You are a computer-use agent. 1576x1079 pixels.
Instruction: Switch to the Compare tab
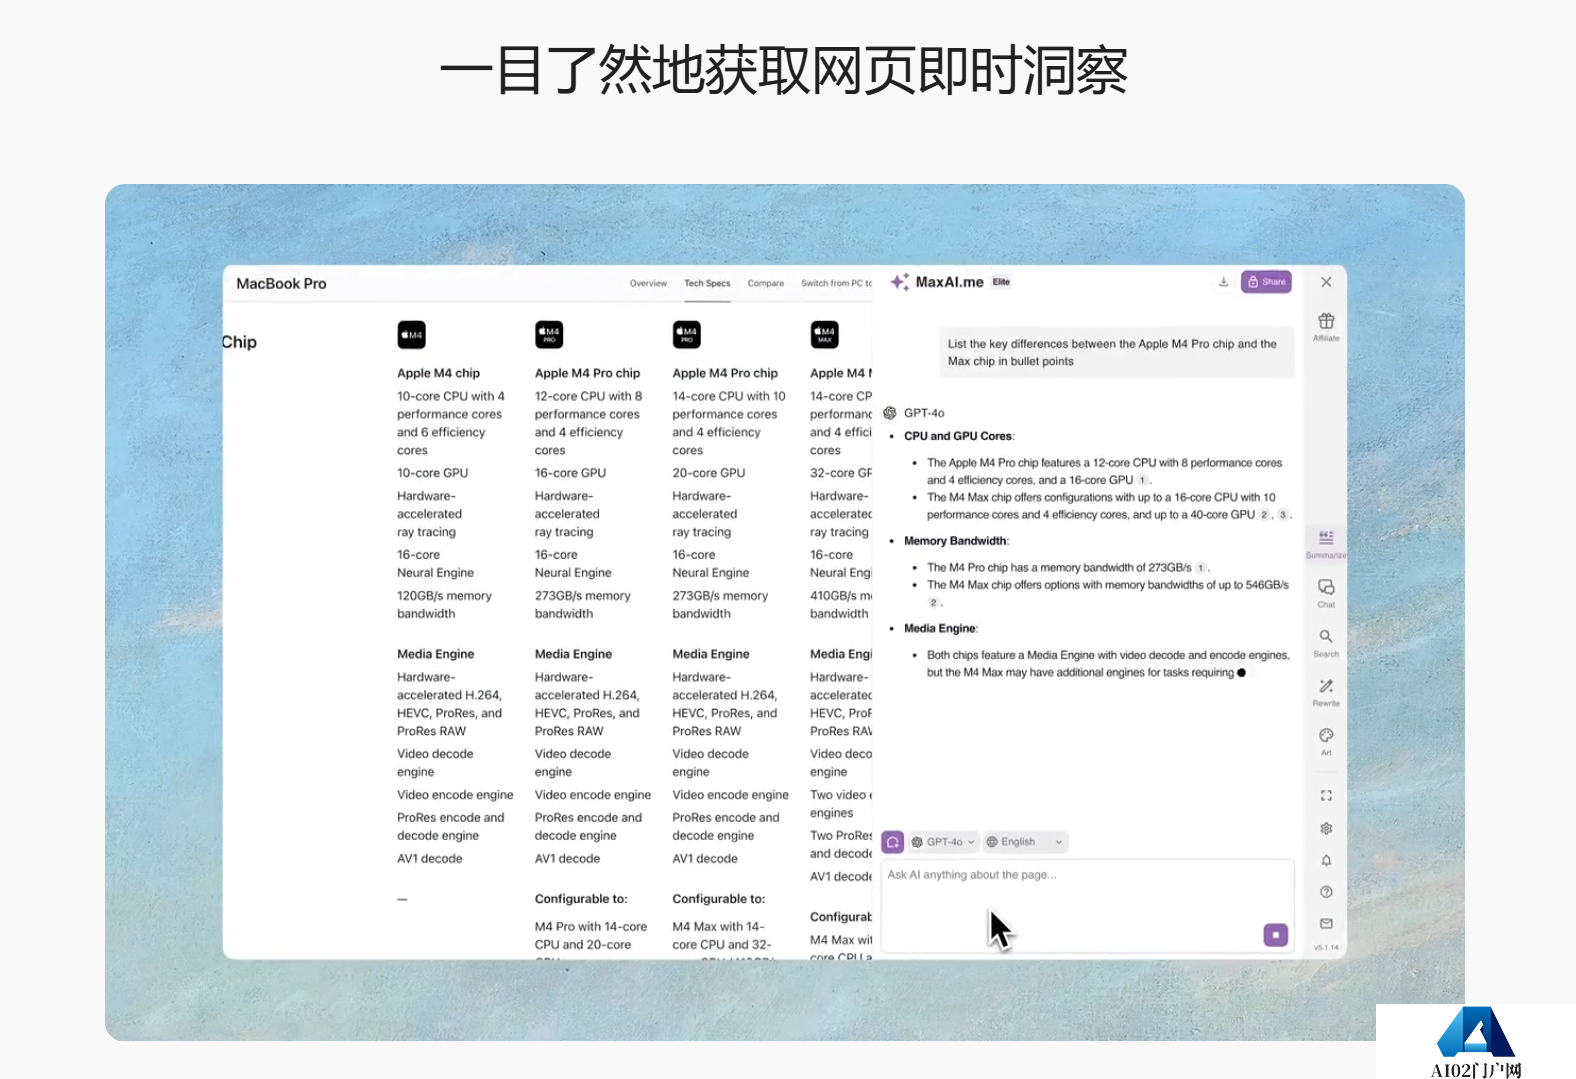coord(766,284)
